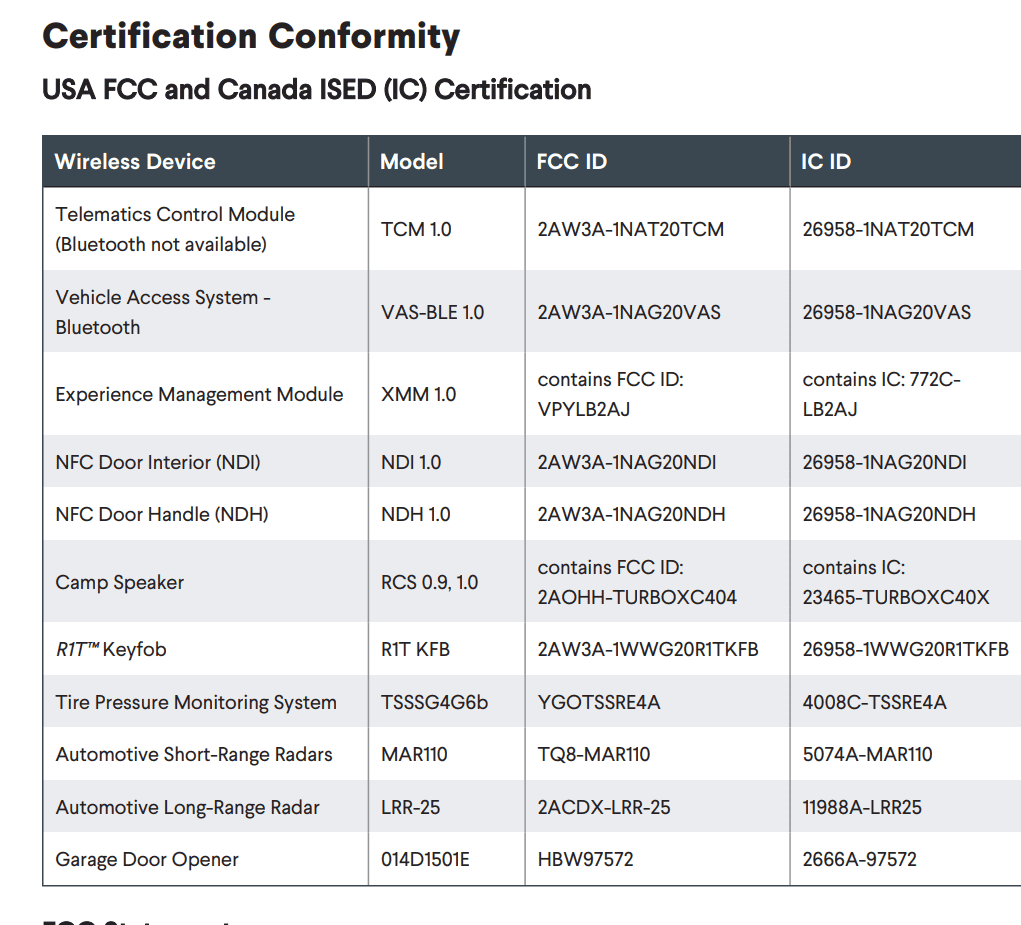This screenshot has width=1021, height=925.
Task: Select the 'USA FCC and Canada ISED (IC) Certification' subheading
Action: tap(316, 90)
